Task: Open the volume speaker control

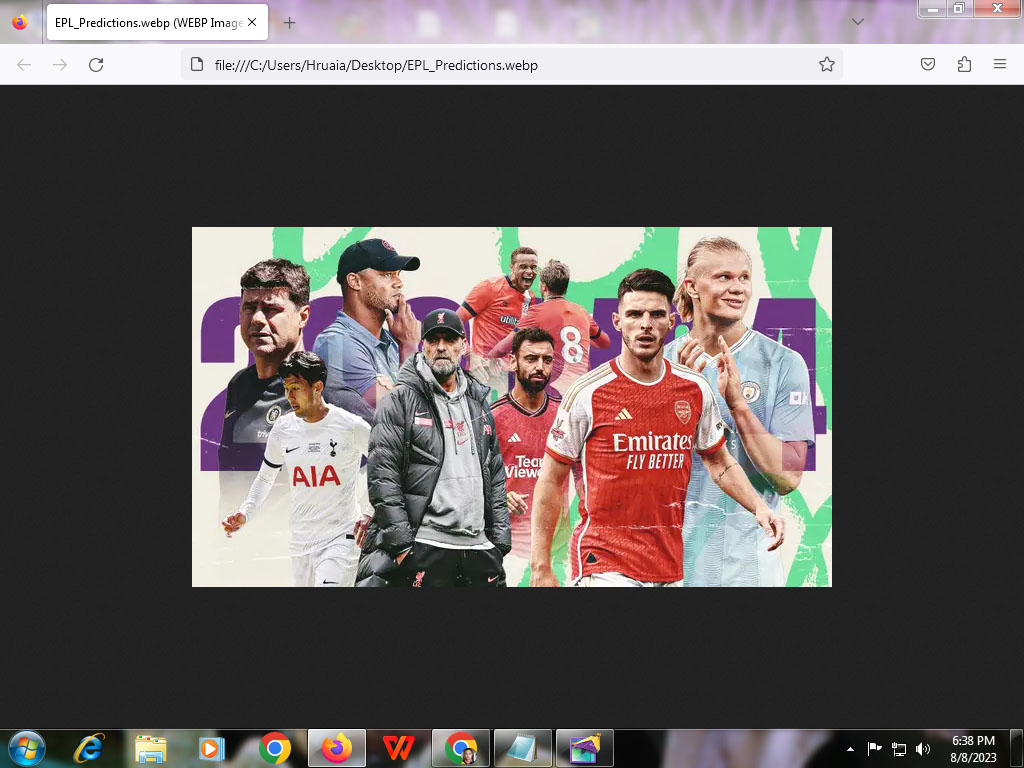Action: click(x=922, y=748)
